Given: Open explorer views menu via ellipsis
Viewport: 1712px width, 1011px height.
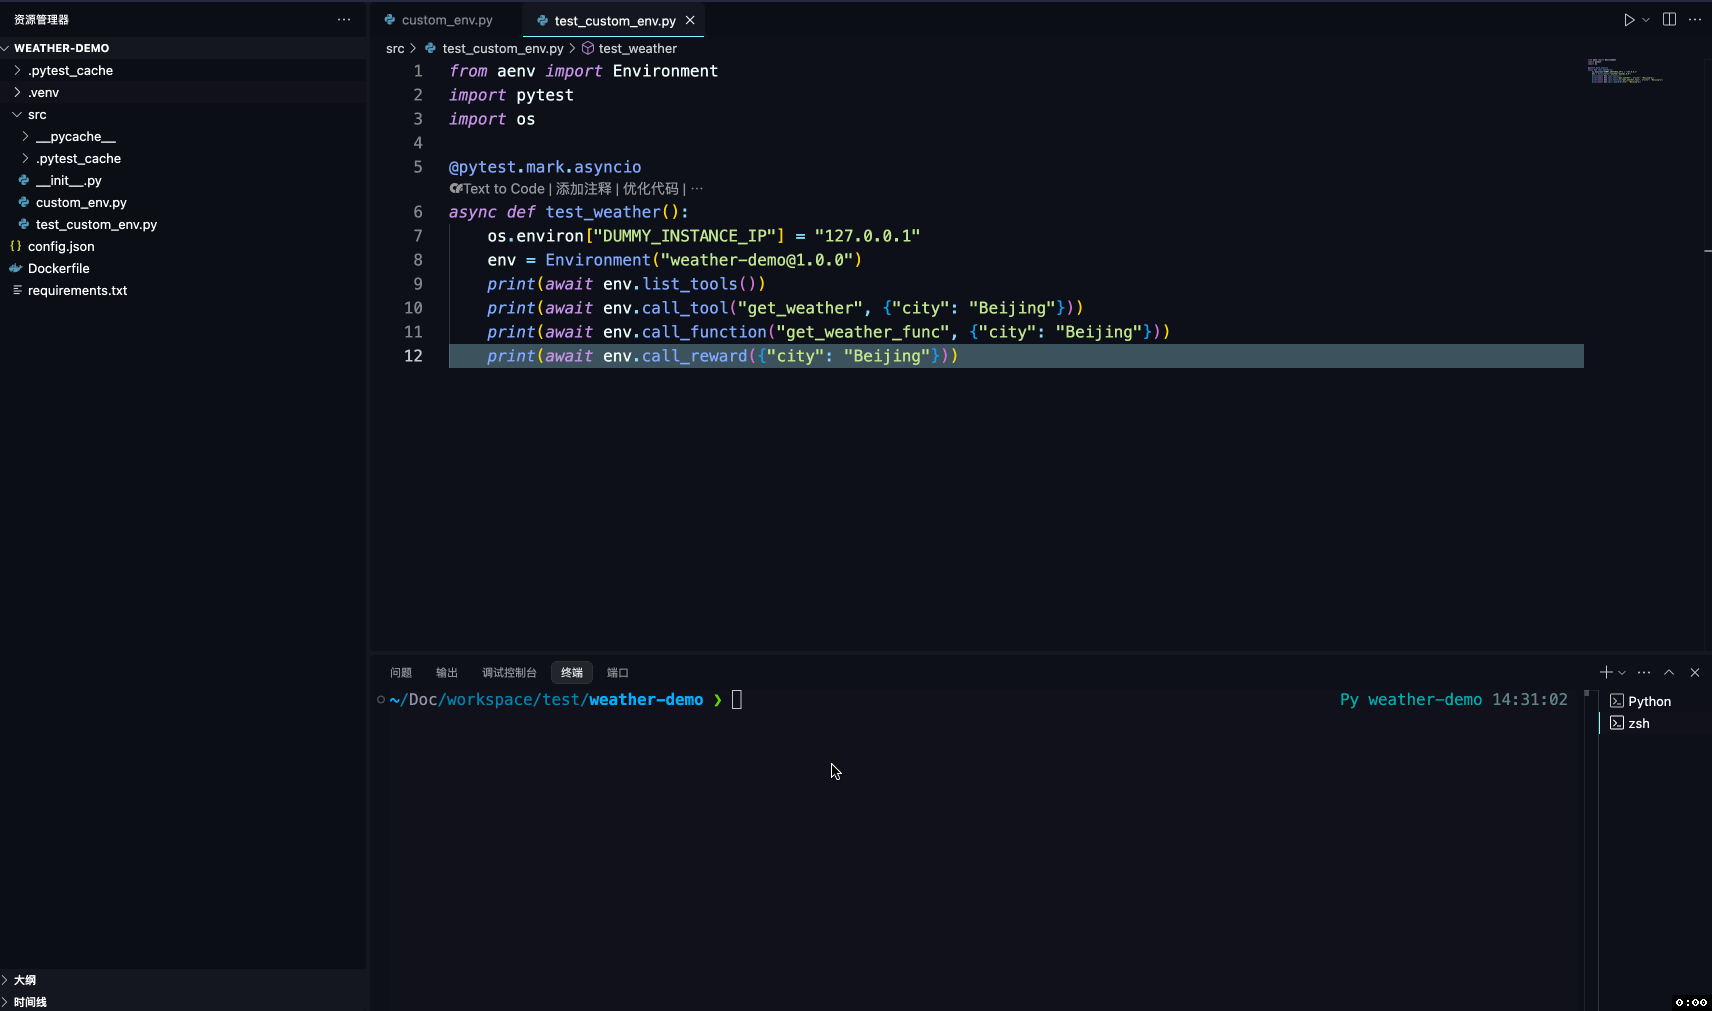Looking at the screenshot, I should [x=343, y=19].
